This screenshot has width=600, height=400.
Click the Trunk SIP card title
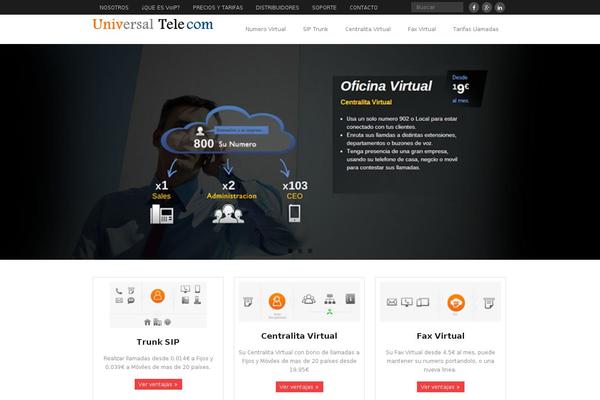(158, 342)
